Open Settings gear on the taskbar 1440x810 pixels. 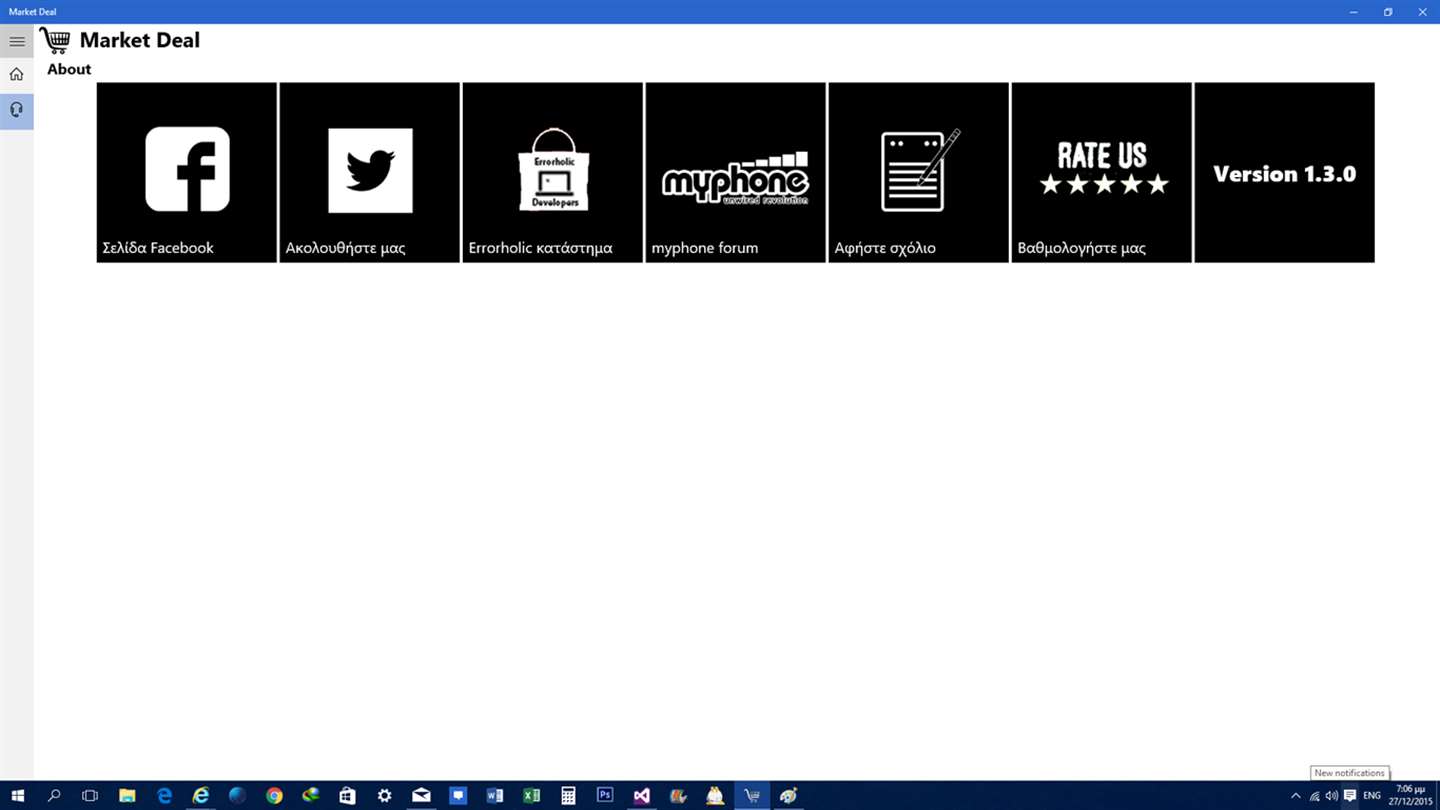coord(384,796)
